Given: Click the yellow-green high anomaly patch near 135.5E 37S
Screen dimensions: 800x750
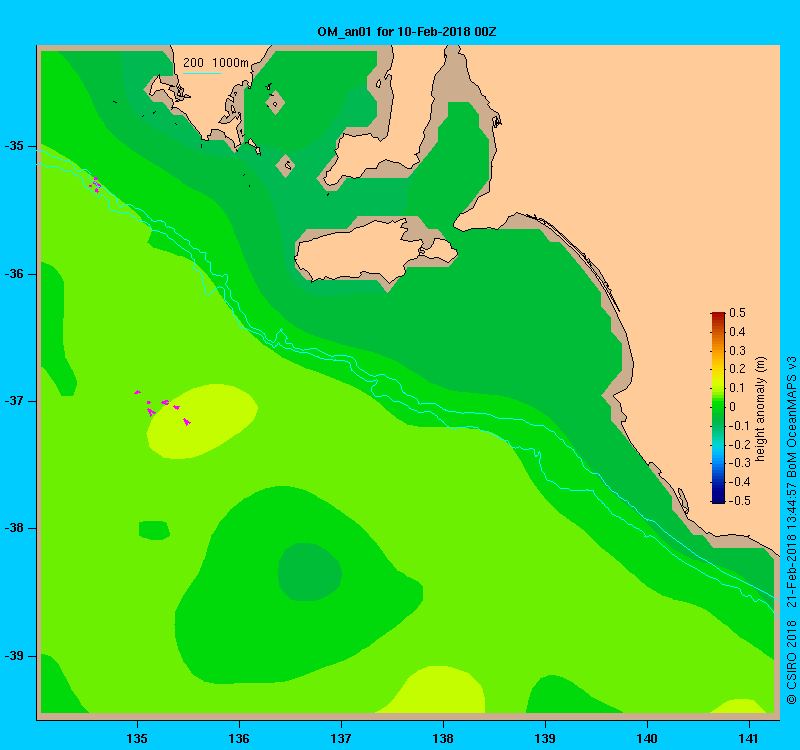Looking at the screenshot, I should click(x=202, y=421).
